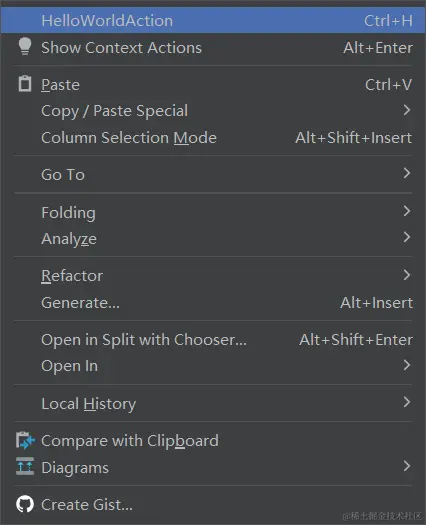Click the Paste menu label
Viewport: 426px width, 525px height.
pos(60,85)
